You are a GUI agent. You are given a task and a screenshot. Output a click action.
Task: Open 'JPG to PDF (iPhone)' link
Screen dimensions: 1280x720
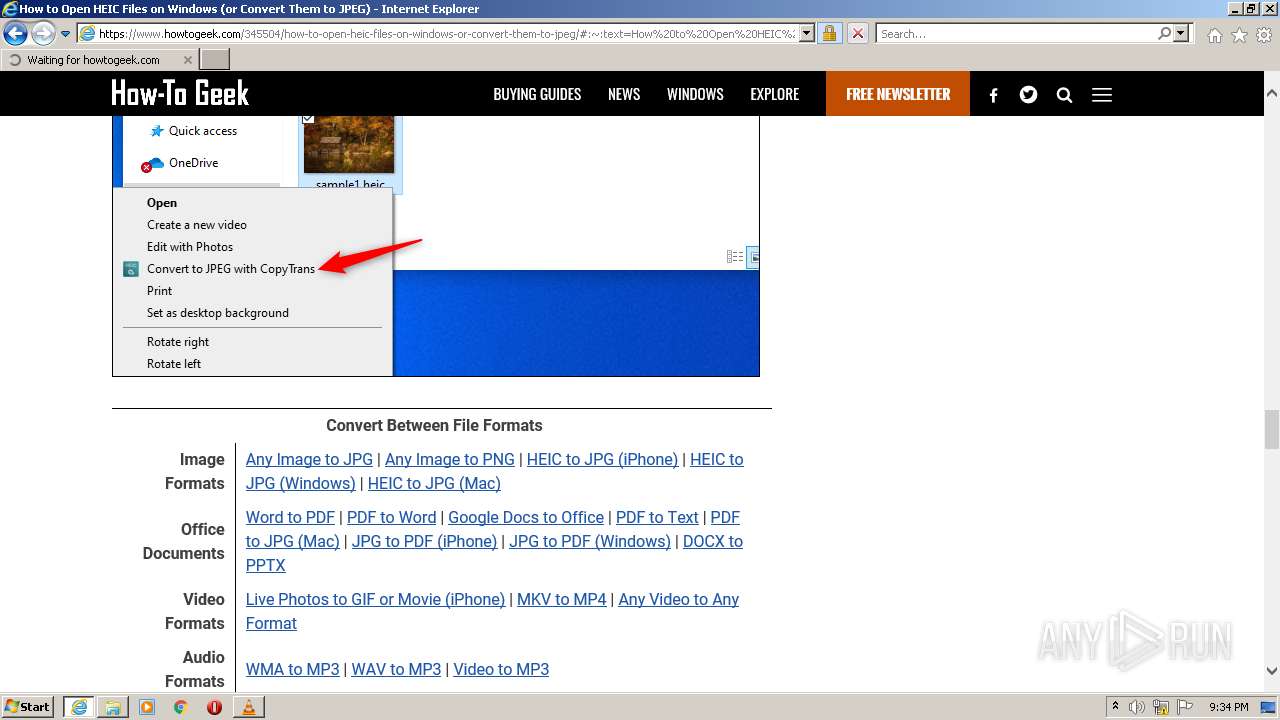[x=424, y=541]
